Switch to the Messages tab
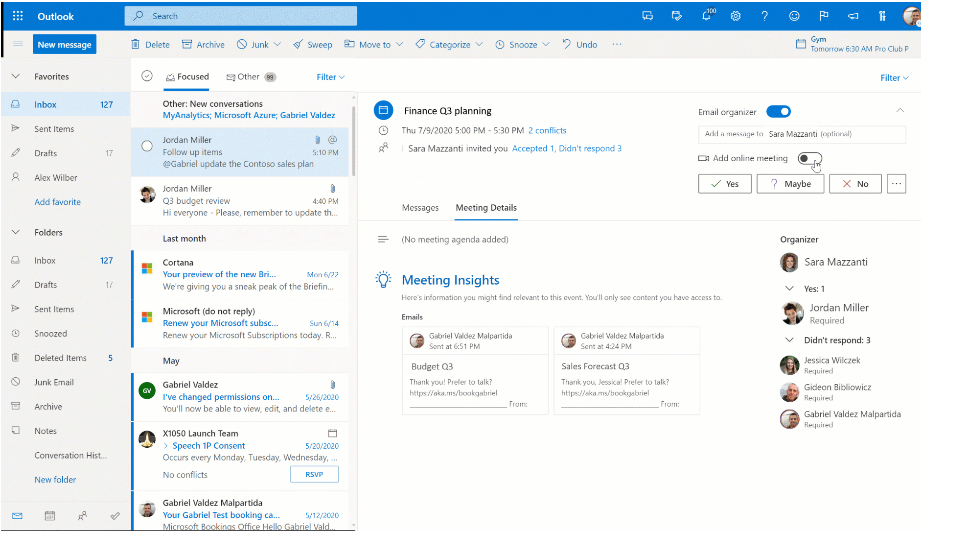Screen dimensions: 978x536 (420, 208)
